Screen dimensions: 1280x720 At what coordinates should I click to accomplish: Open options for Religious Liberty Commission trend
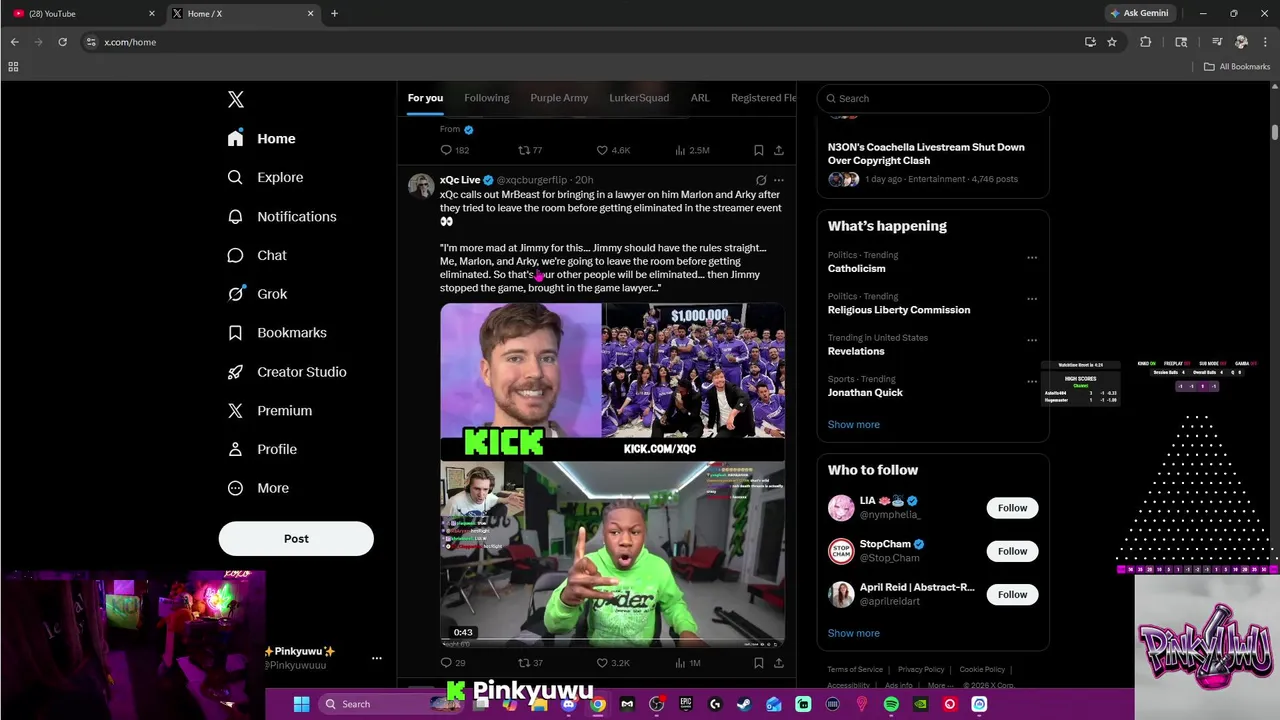pos(1032,299)
